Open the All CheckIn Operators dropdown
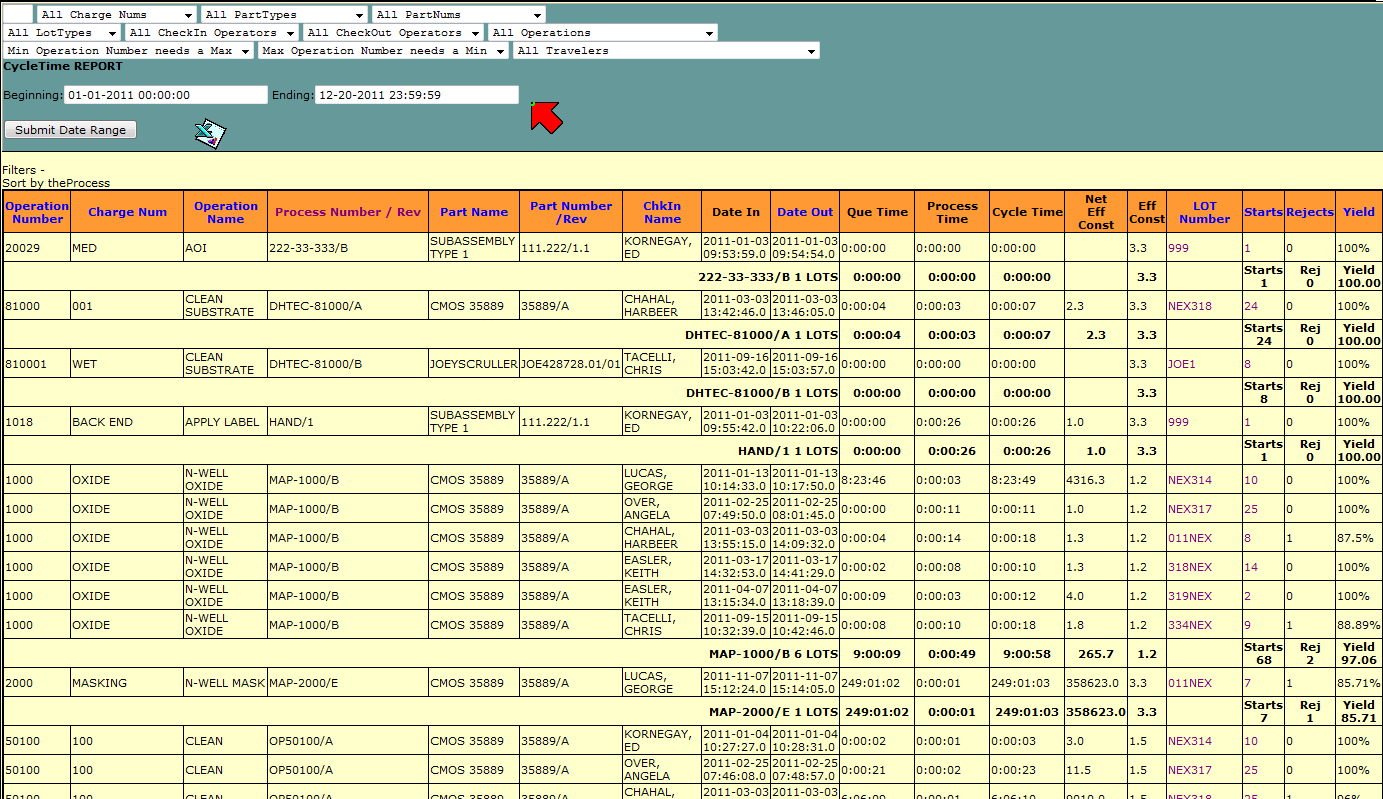This screenshot has width=1383, height=799. [x=212, y=33]
